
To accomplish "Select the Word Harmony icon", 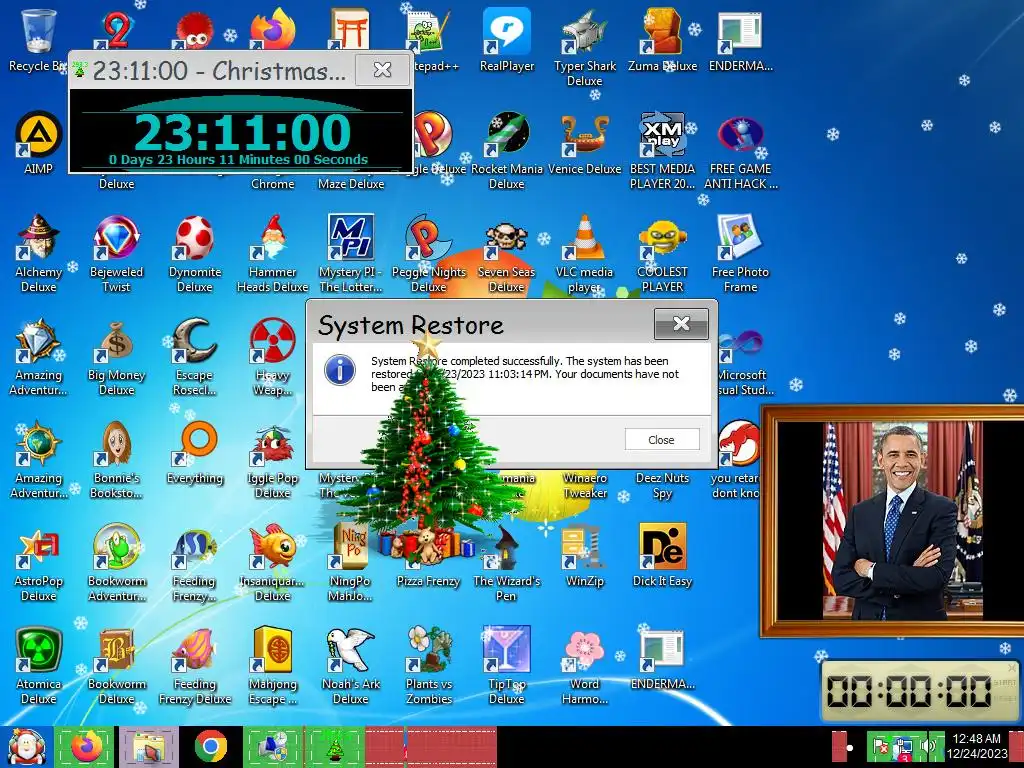I will point(584,666).
